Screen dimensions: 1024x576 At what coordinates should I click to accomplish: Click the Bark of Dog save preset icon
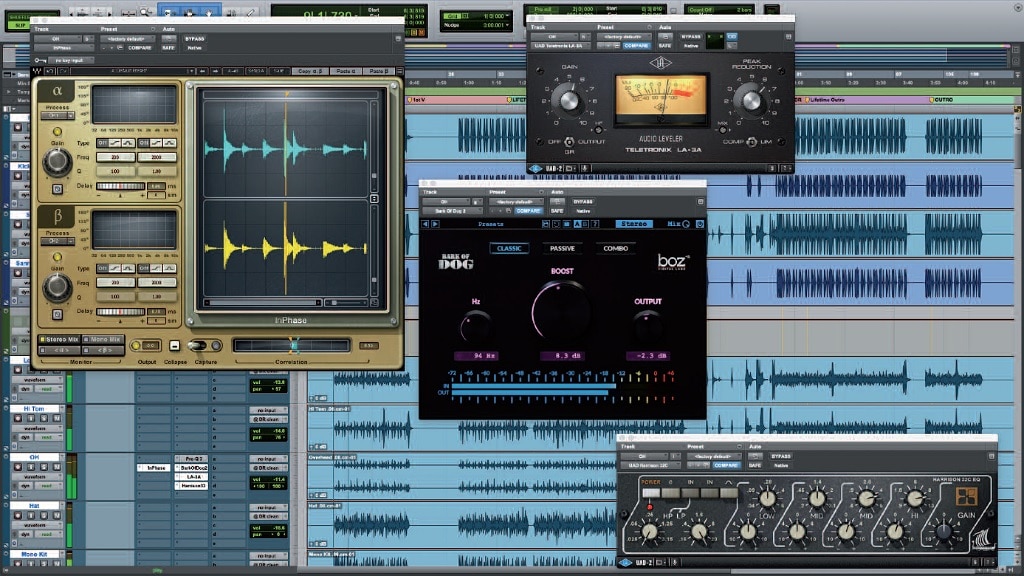coord(545,224)
